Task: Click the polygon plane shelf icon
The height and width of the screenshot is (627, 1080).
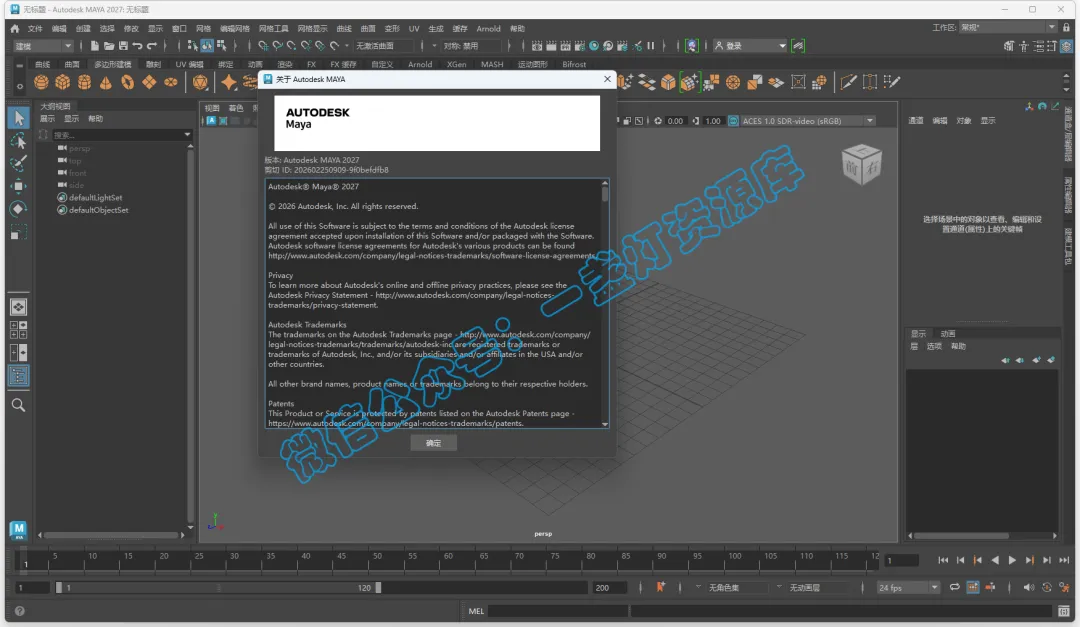Action: (x=149, y=83)
